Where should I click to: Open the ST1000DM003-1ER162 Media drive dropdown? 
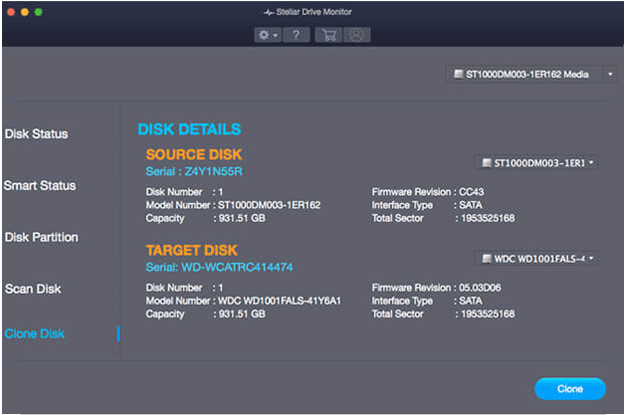(x=531, y=74)
